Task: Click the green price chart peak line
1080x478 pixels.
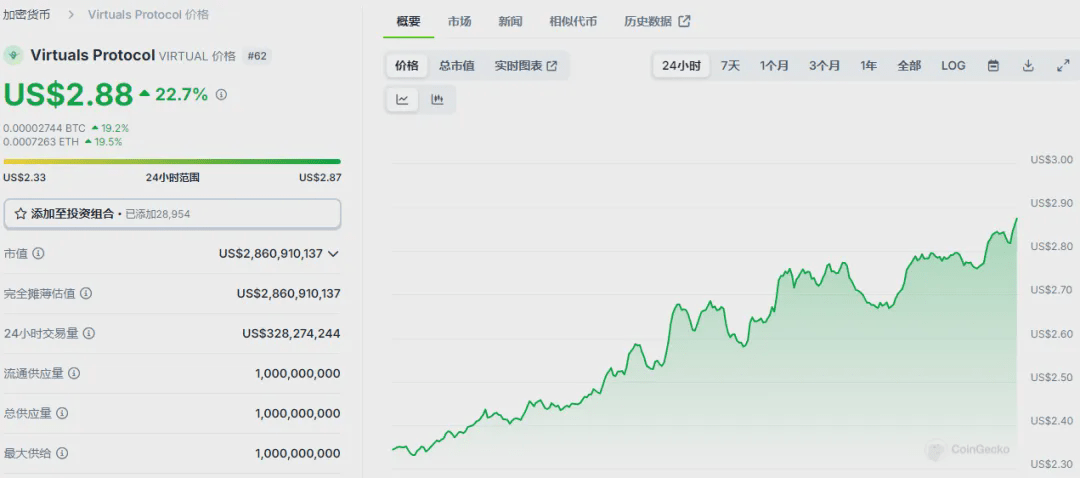Action: coord(1016,219)
